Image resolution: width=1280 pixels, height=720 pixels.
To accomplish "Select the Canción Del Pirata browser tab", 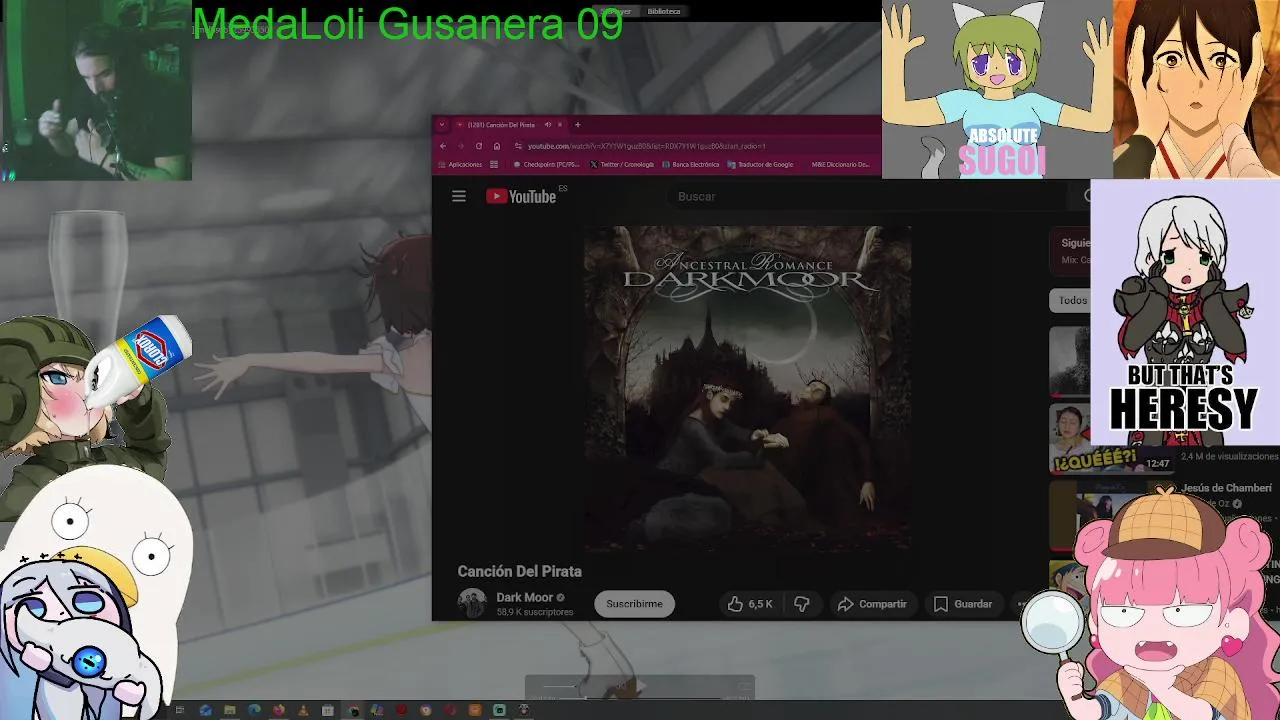I will click(510, 125).
